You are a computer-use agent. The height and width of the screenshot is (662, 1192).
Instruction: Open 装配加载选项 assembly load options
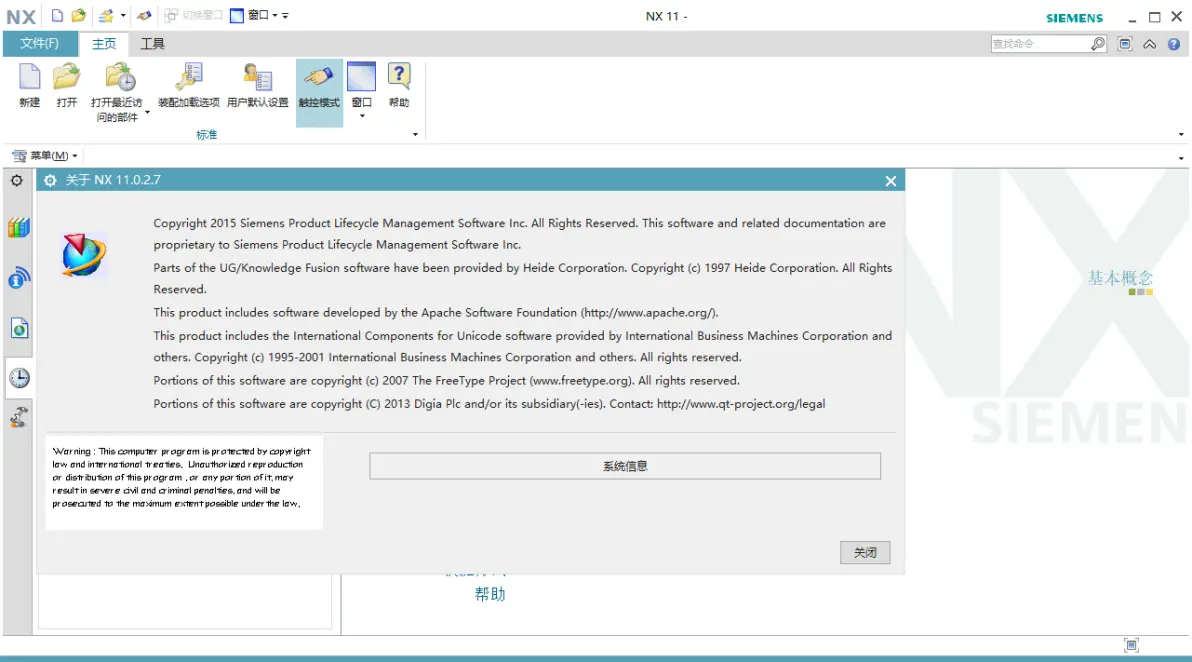(x=189, y=85)
